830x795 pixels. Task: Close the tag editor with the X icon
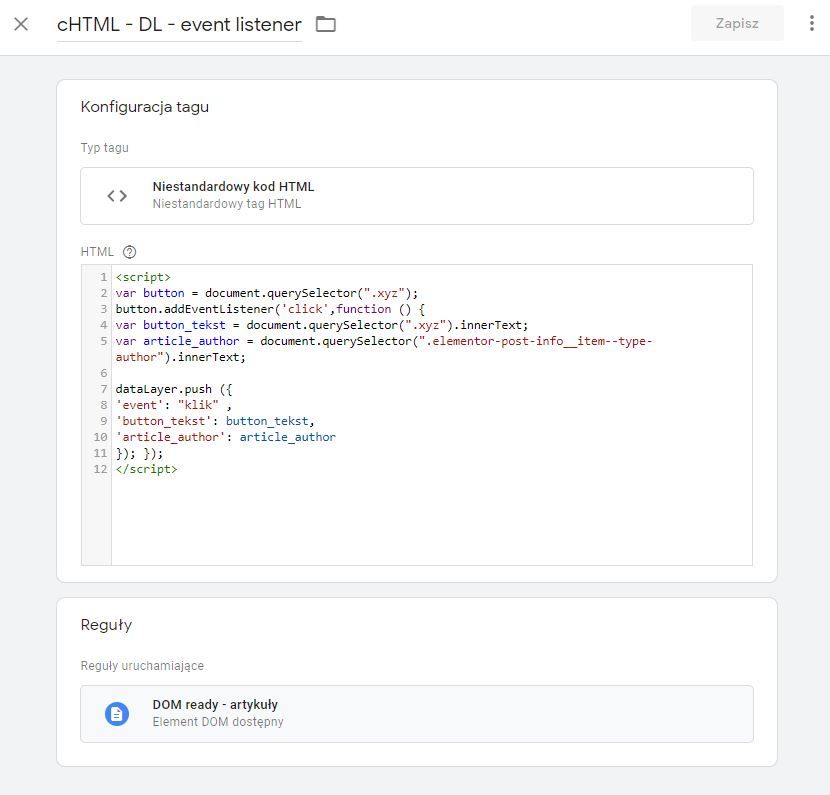[x=21, y=24]
